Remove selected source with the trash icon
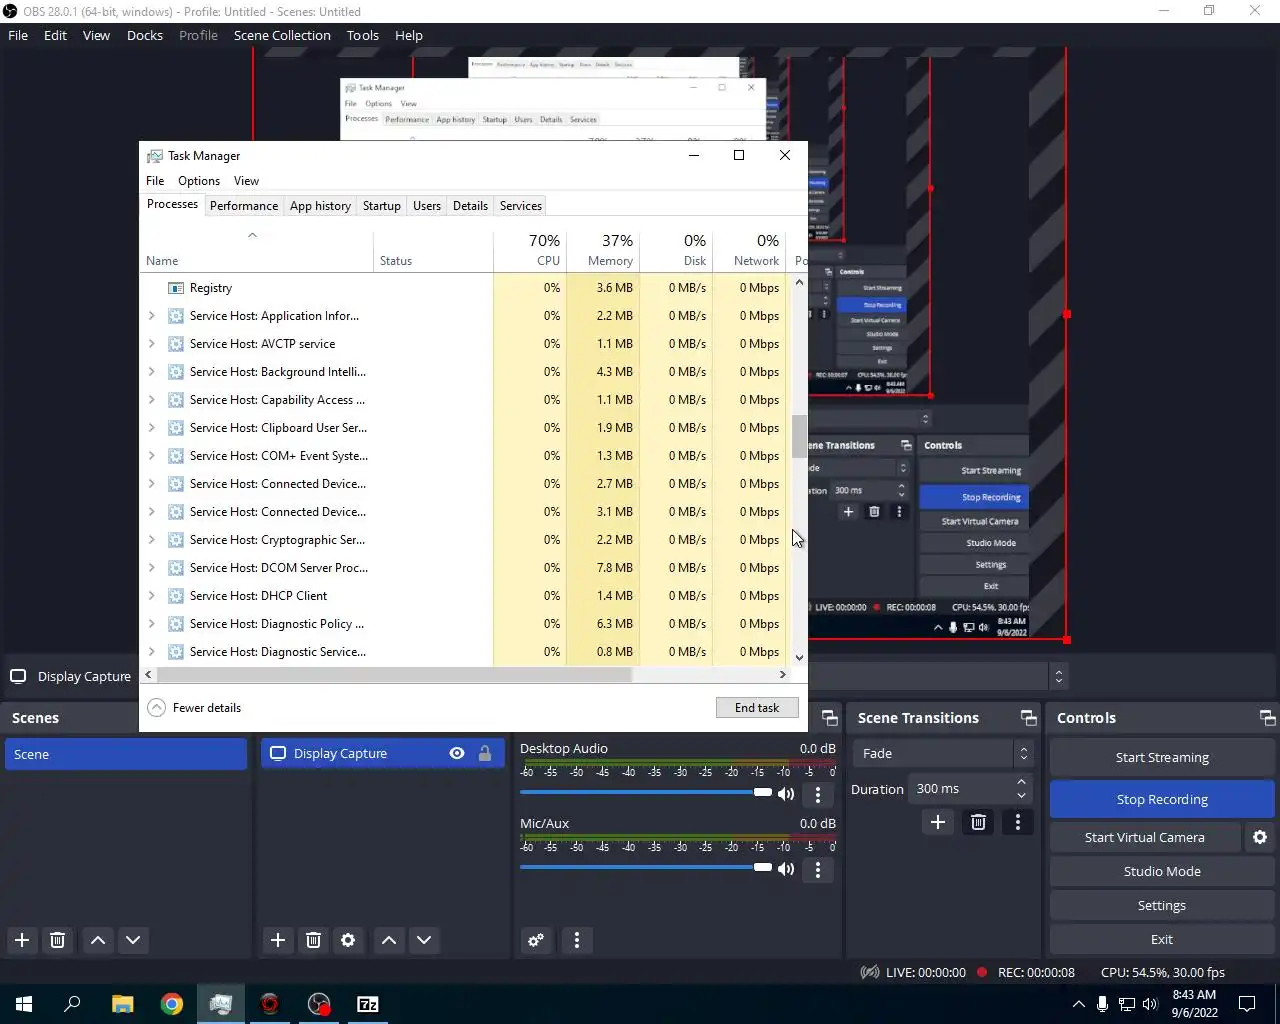 (x=313, y=940)
